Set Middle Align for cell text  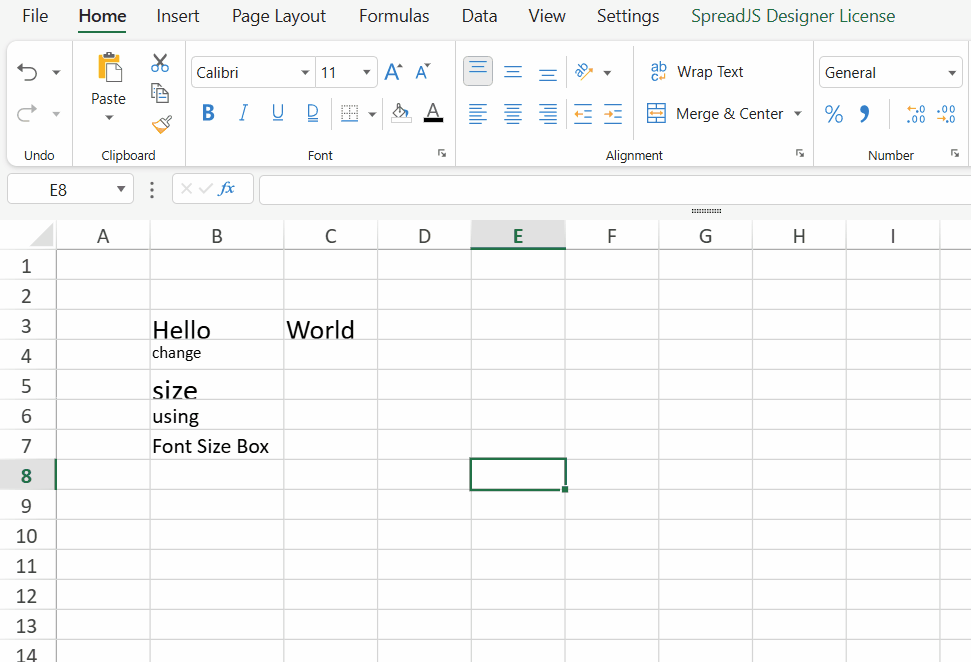pyautogui.click(x=513, y=72)
